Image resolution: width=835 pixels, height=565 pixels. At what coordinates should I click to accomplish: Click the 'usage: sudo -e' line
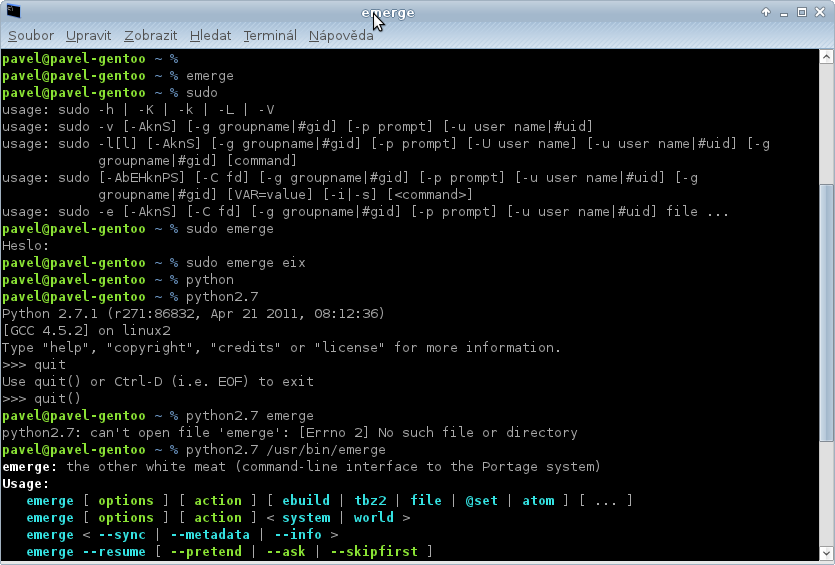pyautogui.click(x=365, y=211)
